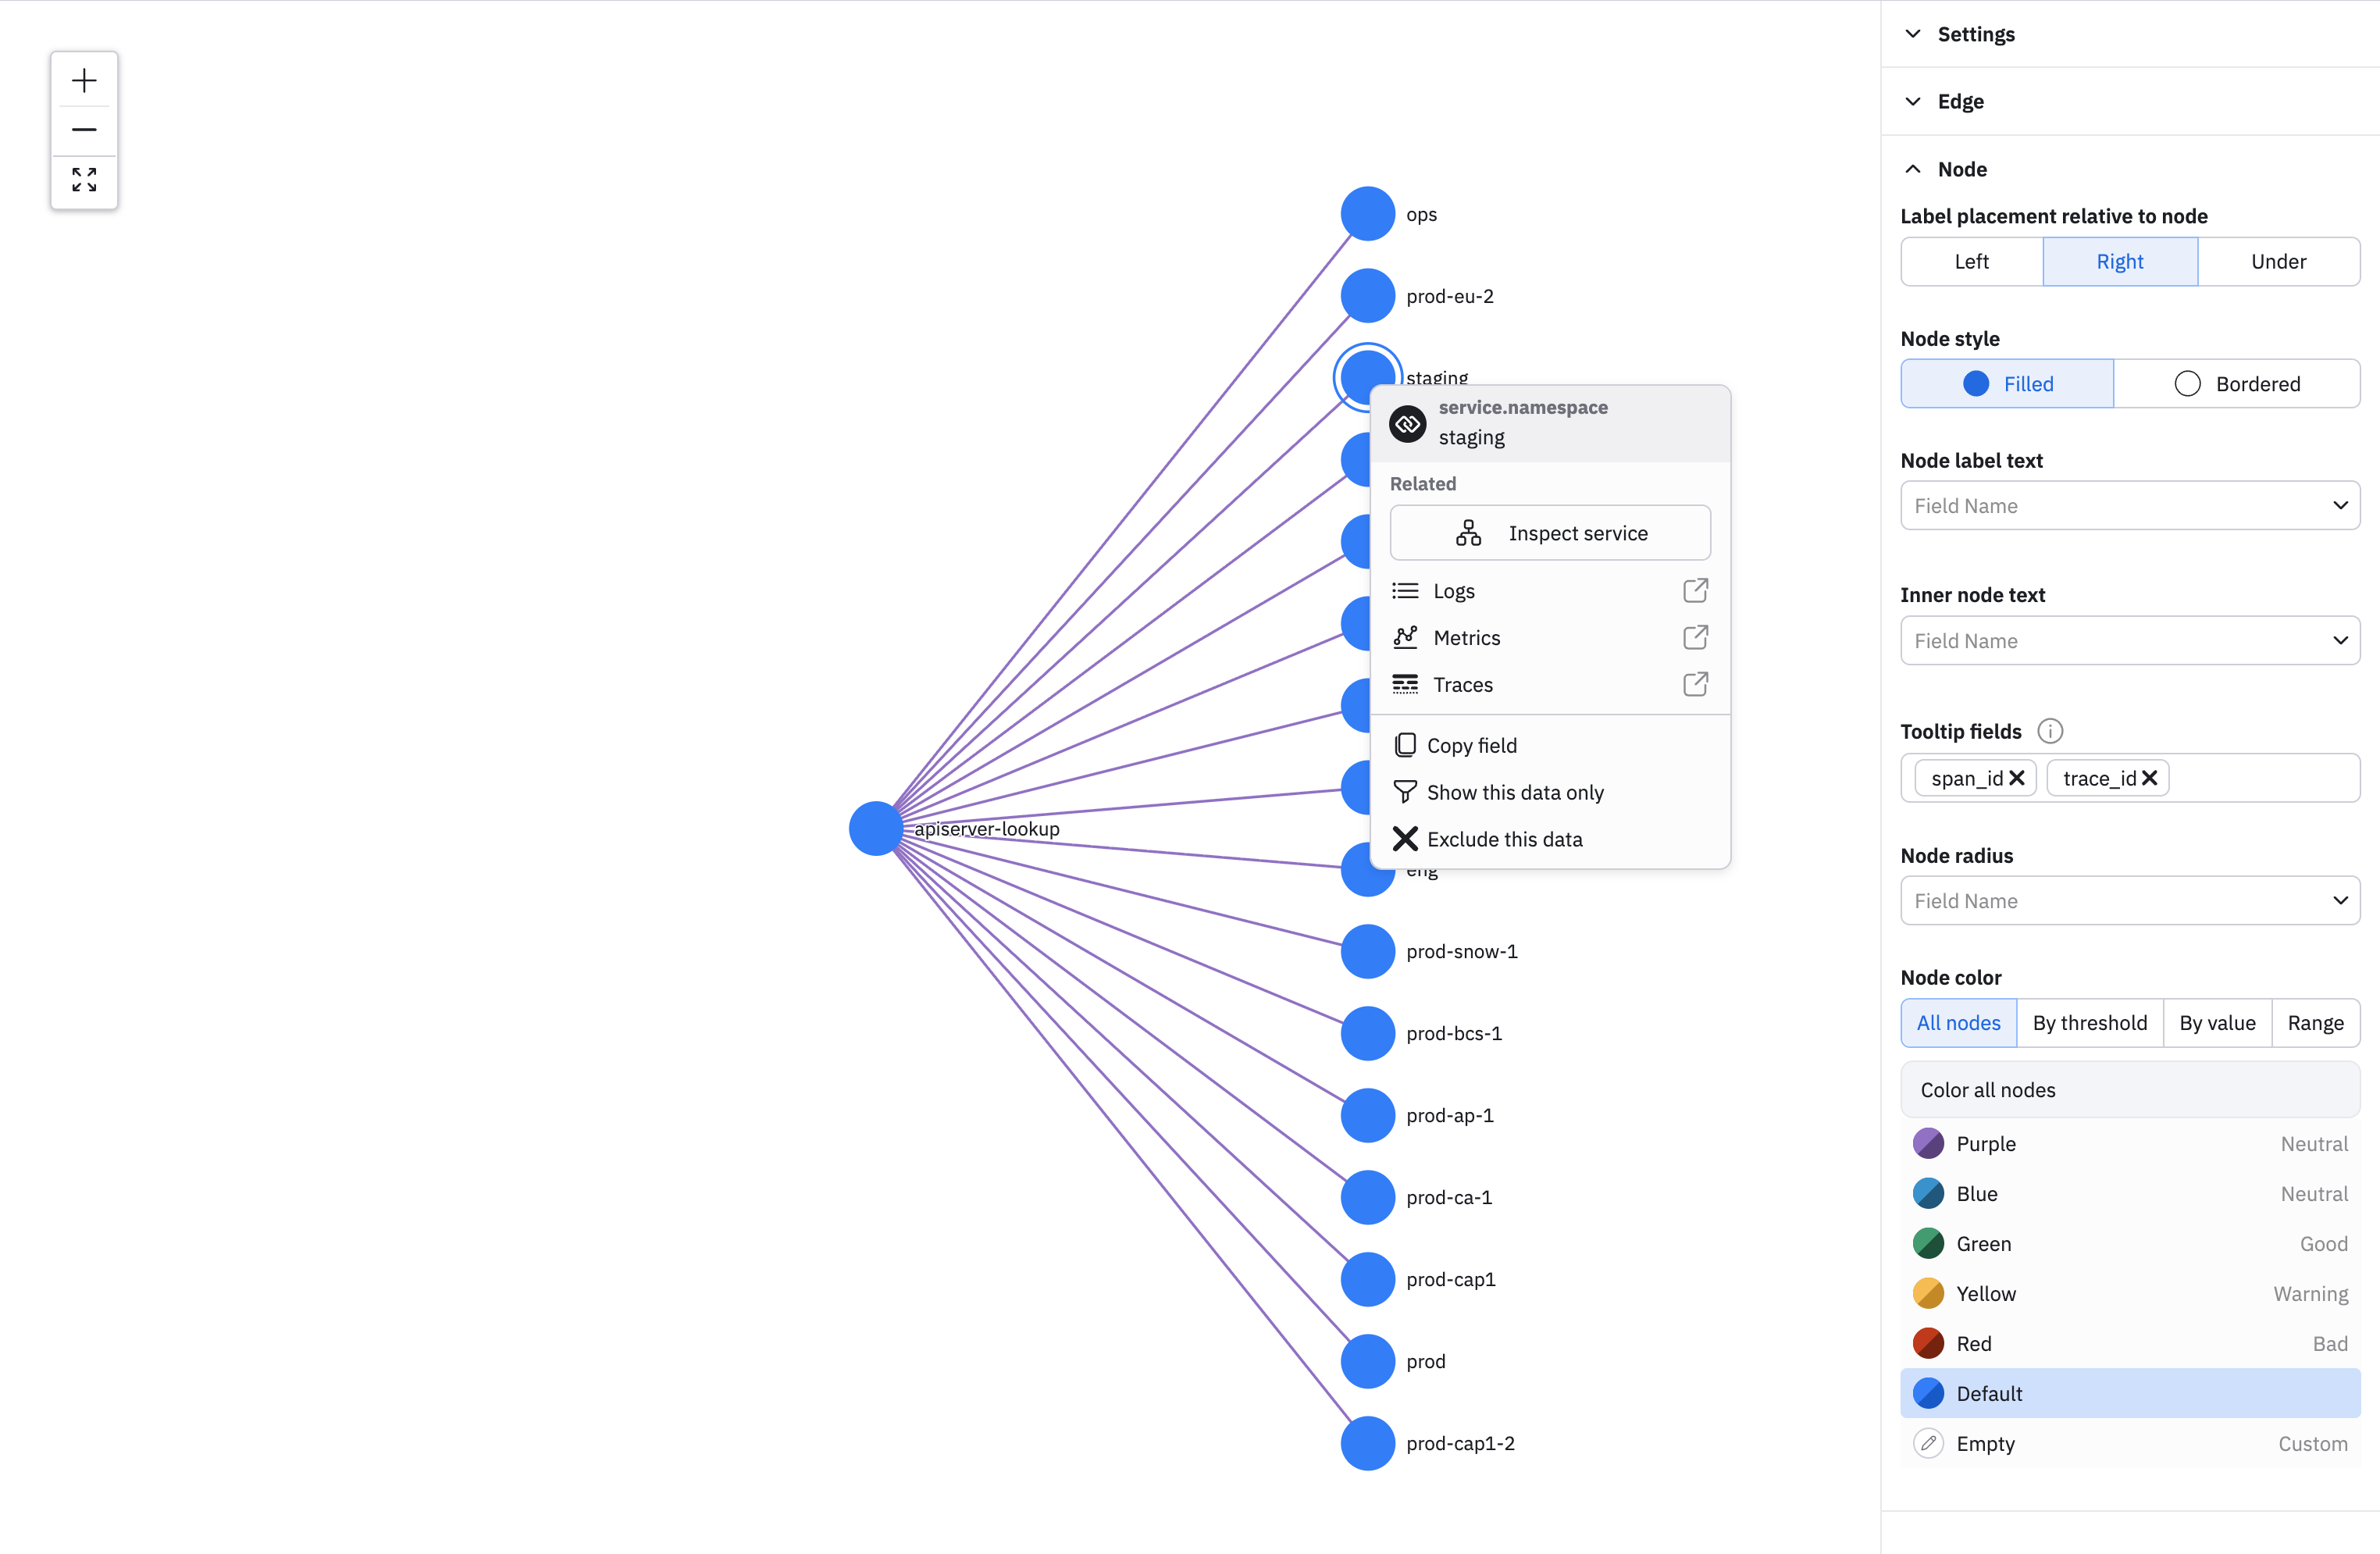
Task: Open Node label text dropdown
Action: [x=2130, y=506]
